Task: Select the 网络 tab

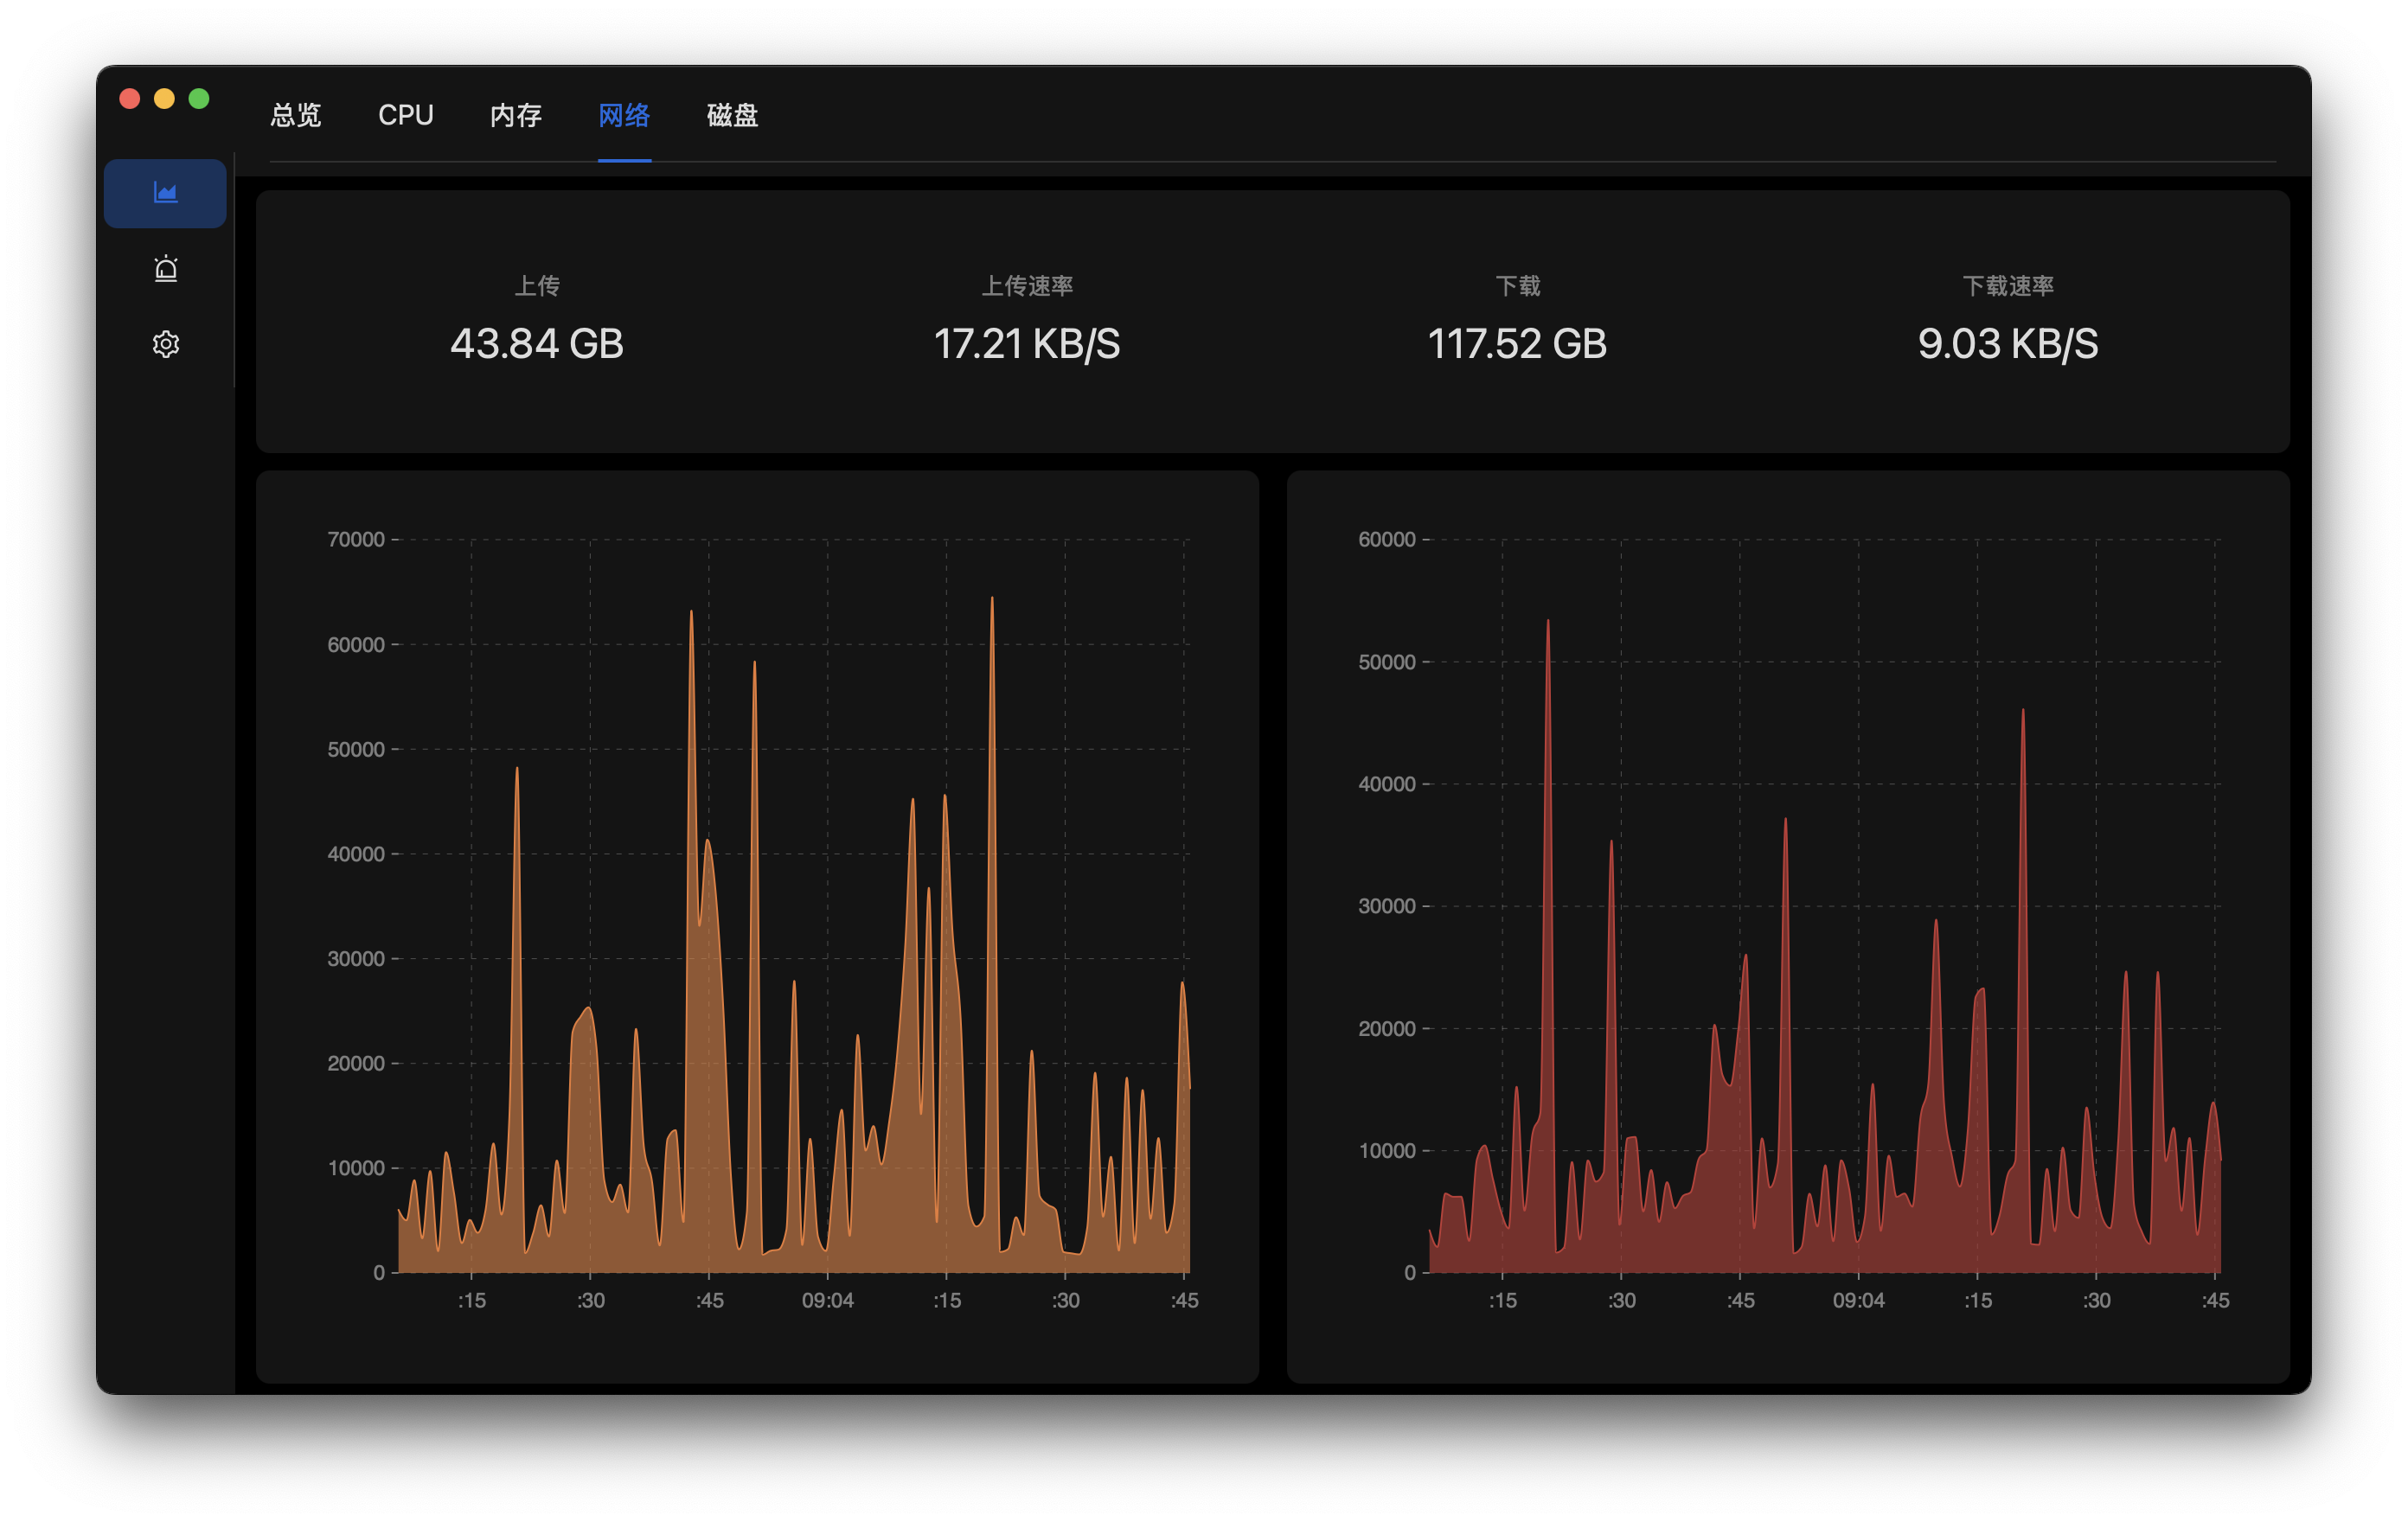Action: point(624,115)
